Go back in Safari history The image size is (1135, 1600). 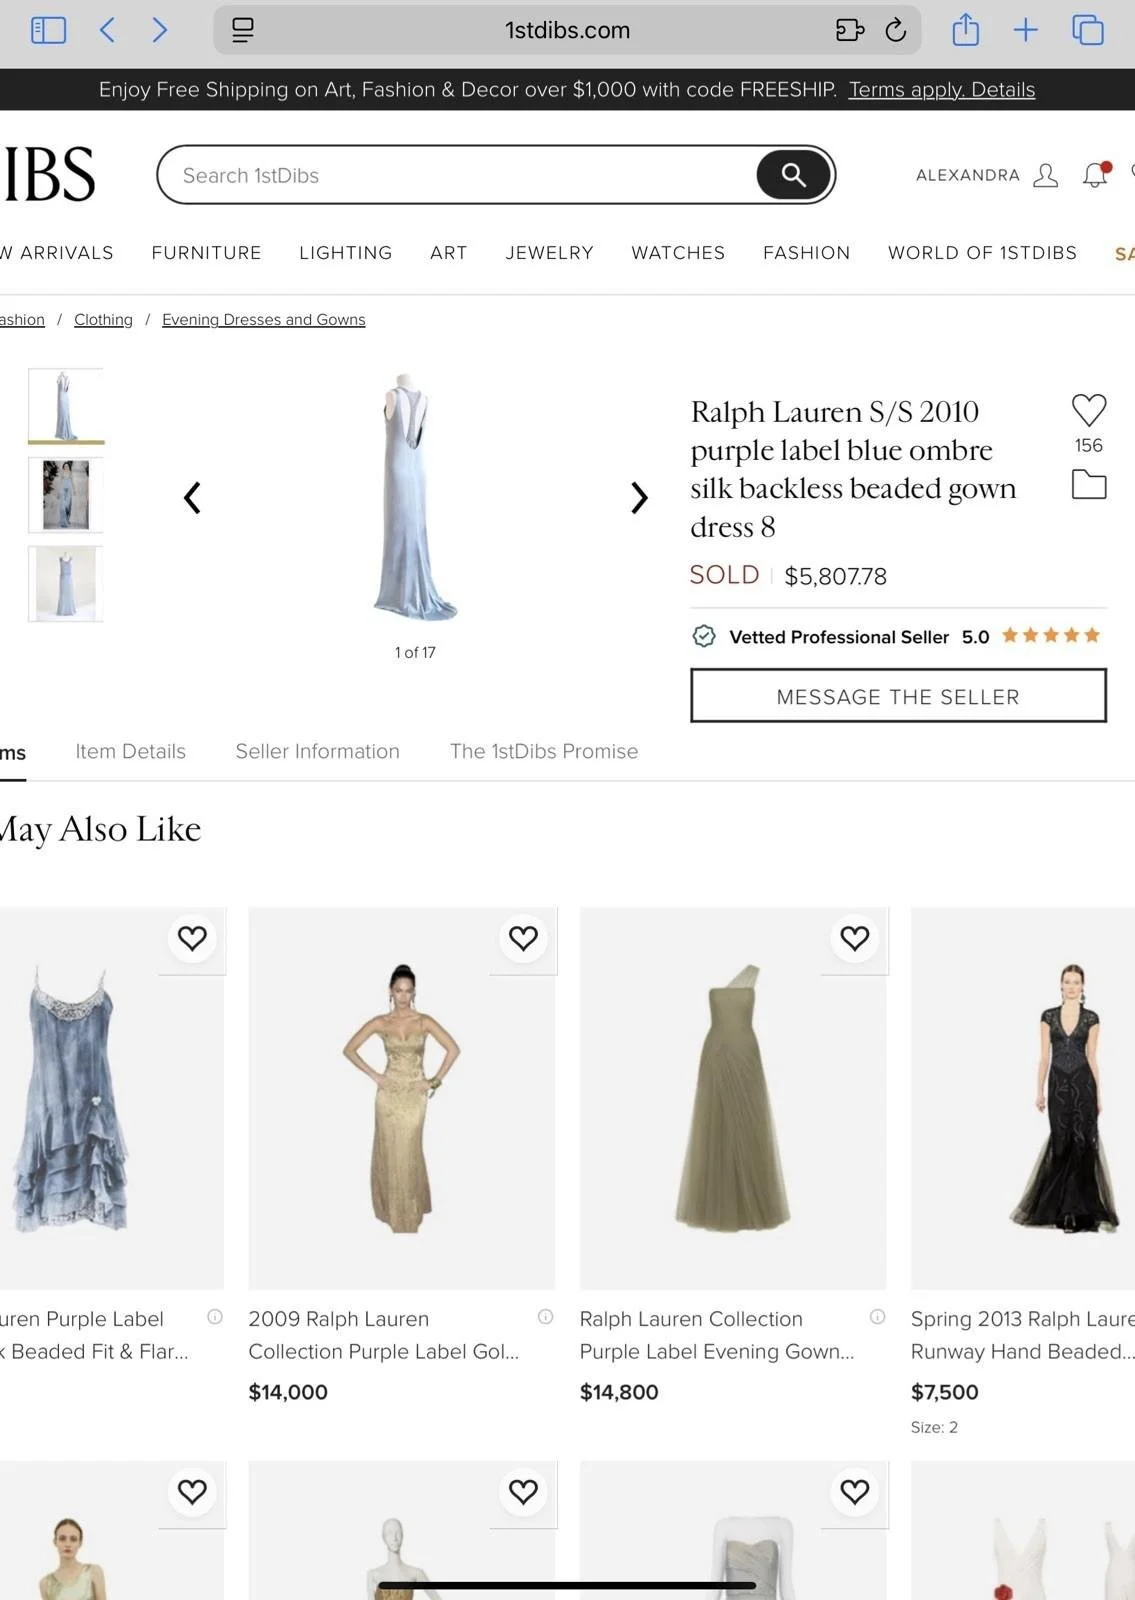point(108,30)
